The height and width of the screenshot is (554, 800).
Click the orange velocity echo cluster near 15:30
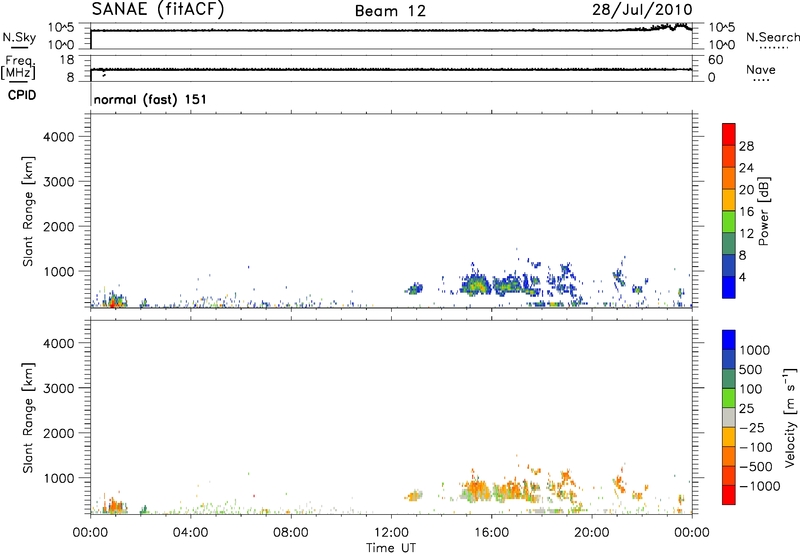tap(477, 490)
